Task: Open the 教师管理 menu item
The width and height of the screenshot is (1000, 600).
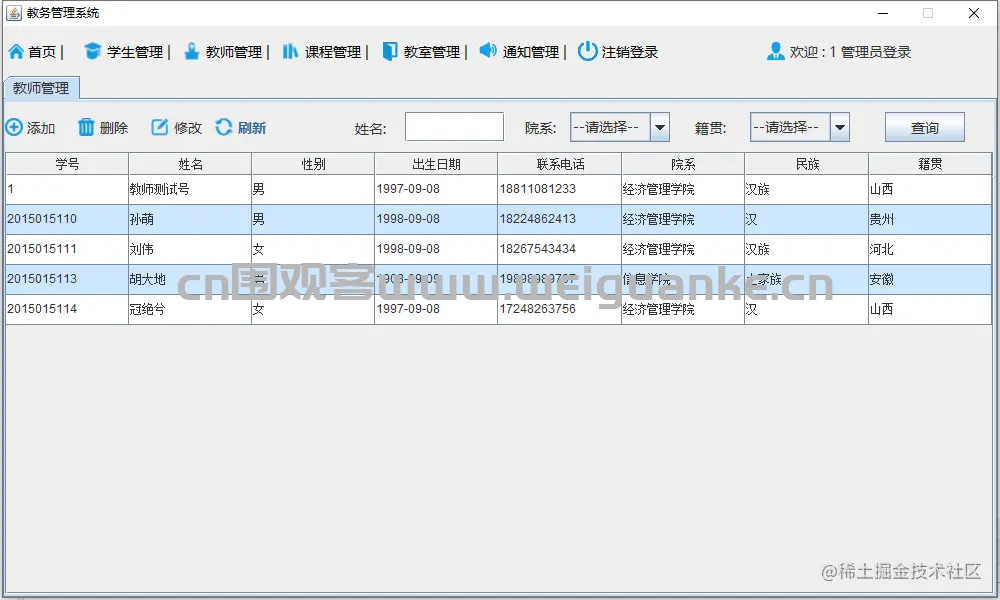Action: click(234, 52)
